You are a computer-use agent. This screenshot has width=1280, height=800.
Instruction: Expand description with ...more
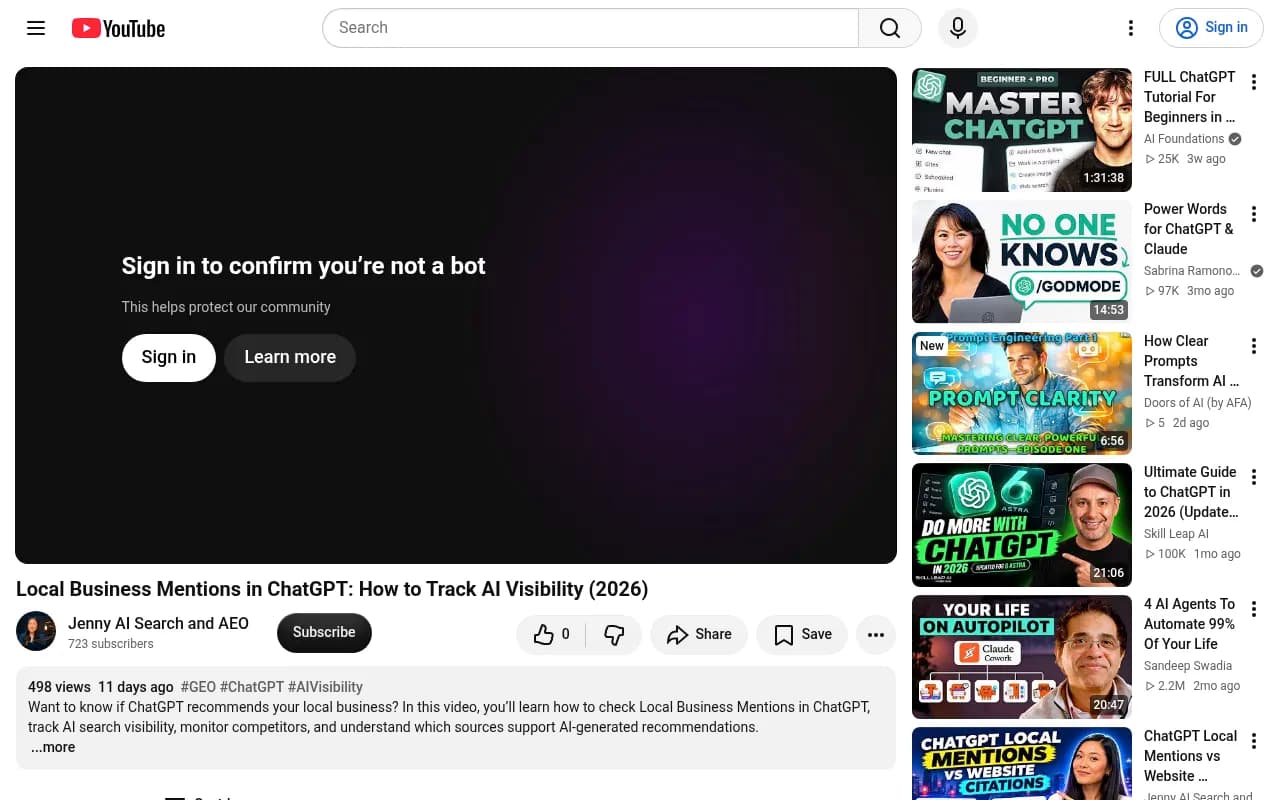pyautogui.click(x=53, y=747)
